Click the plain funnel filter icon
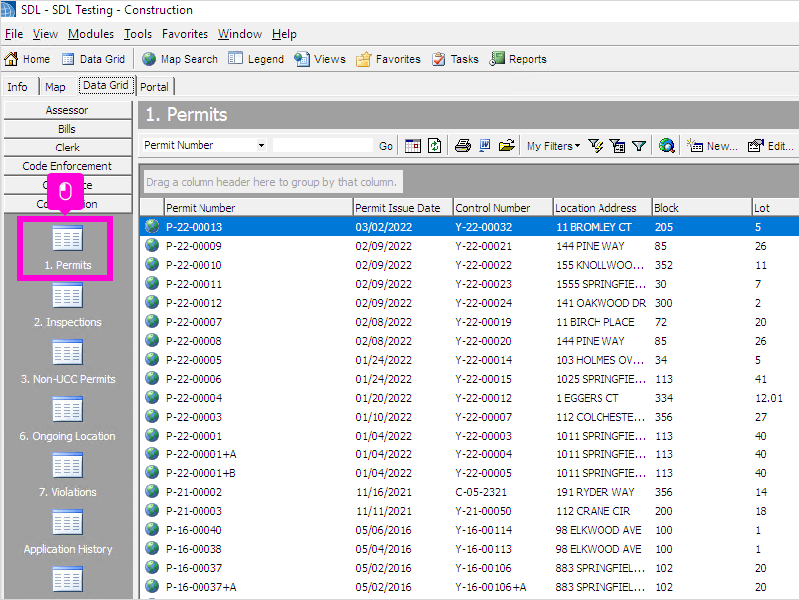Image resolution: width=800 pixels, height=600 pixels. click(639, 146)
